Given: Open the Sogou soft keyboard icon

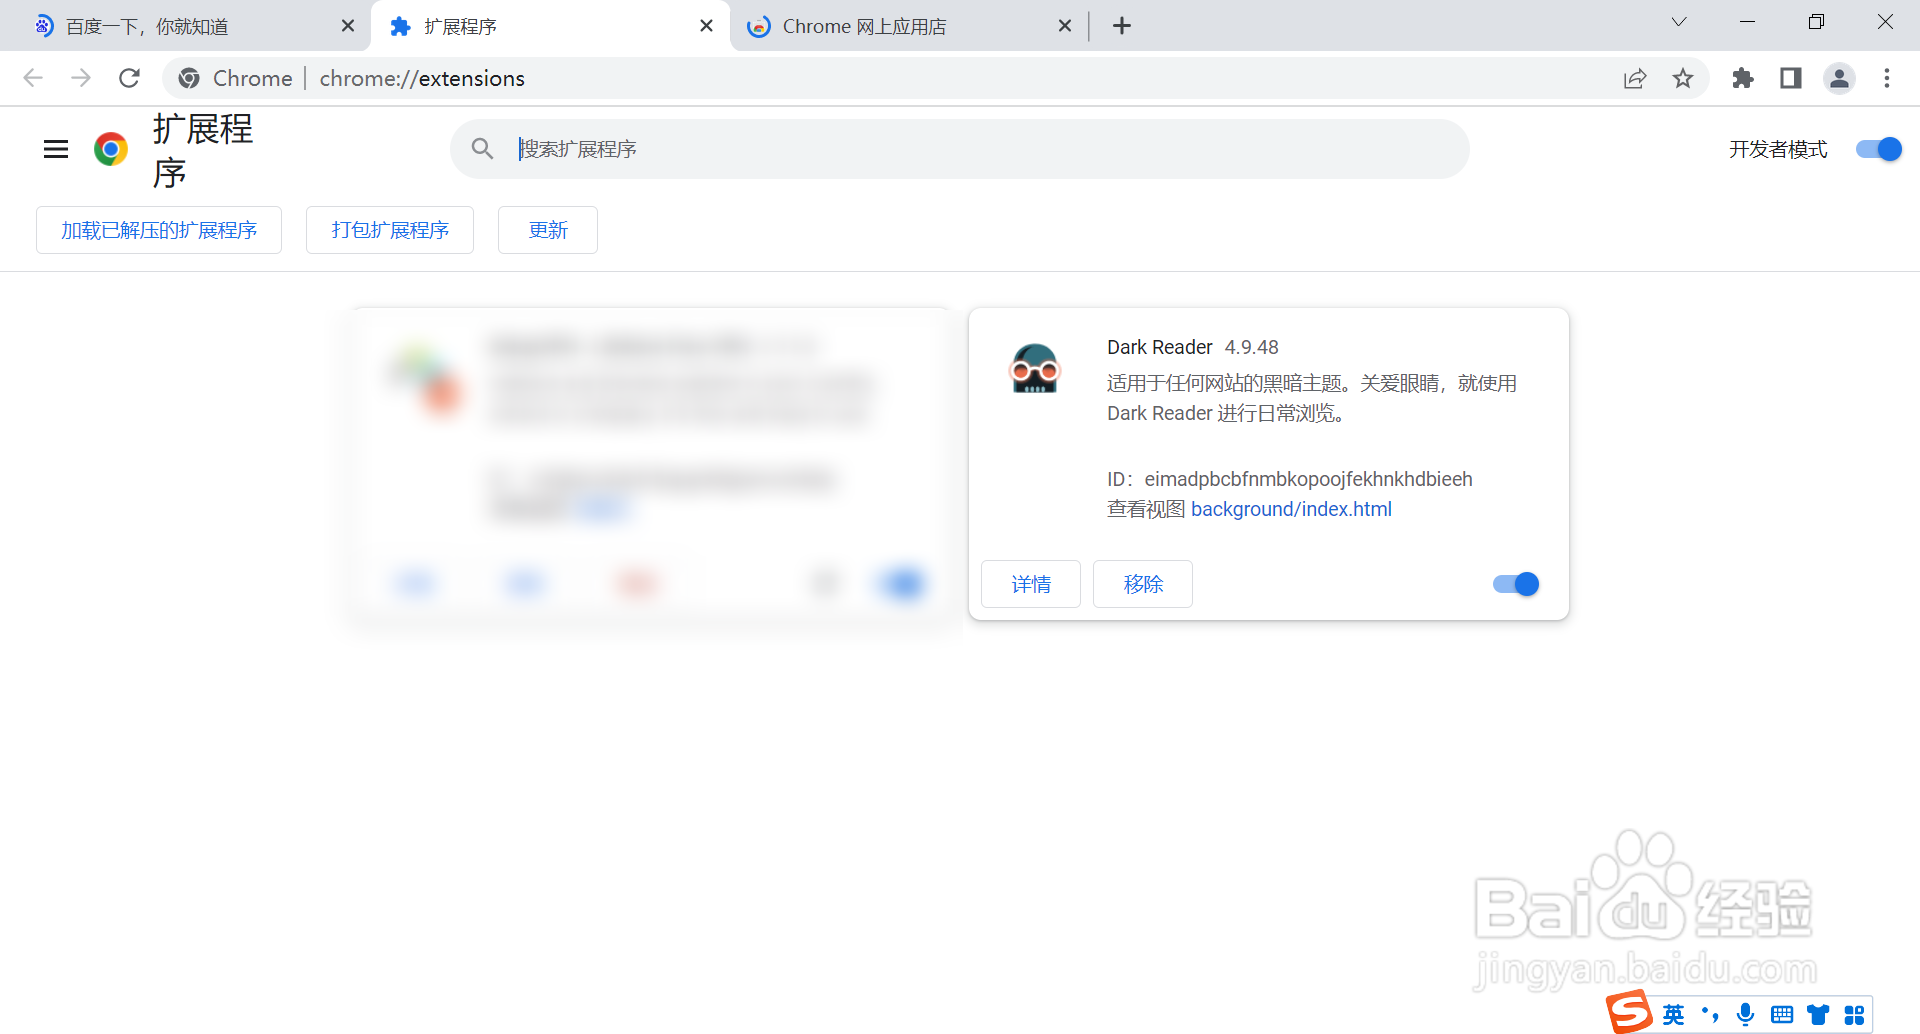Looking at the screenshot, I should point(1782,1015).
